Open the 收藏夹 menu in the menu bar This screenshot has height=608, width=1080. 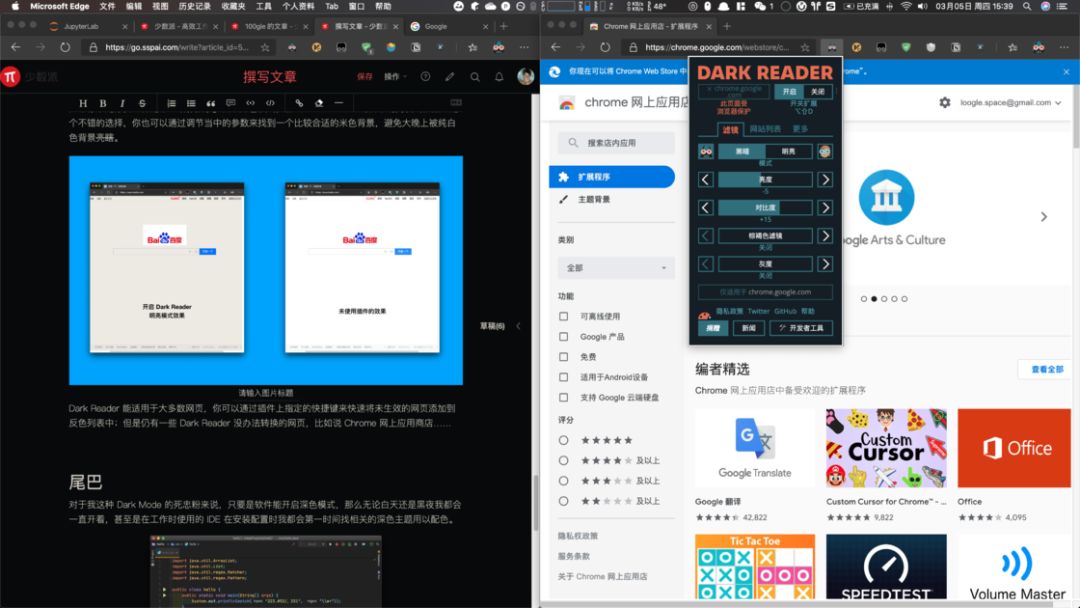233,6
